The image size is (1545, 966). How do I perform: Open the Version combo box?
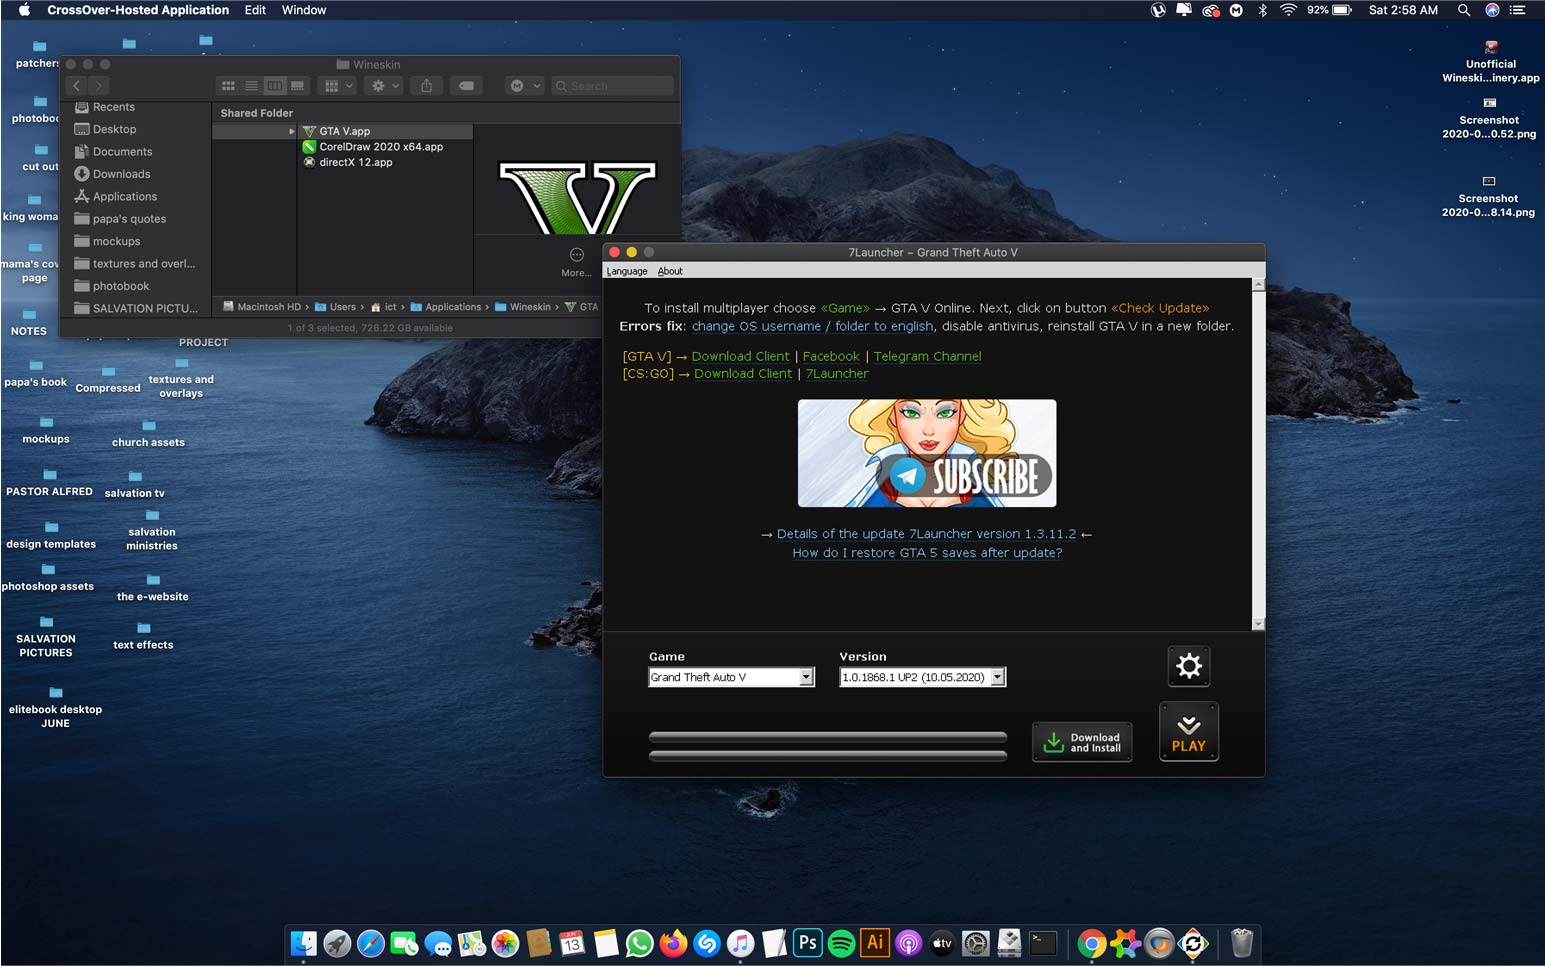click(x=922, y=677)
